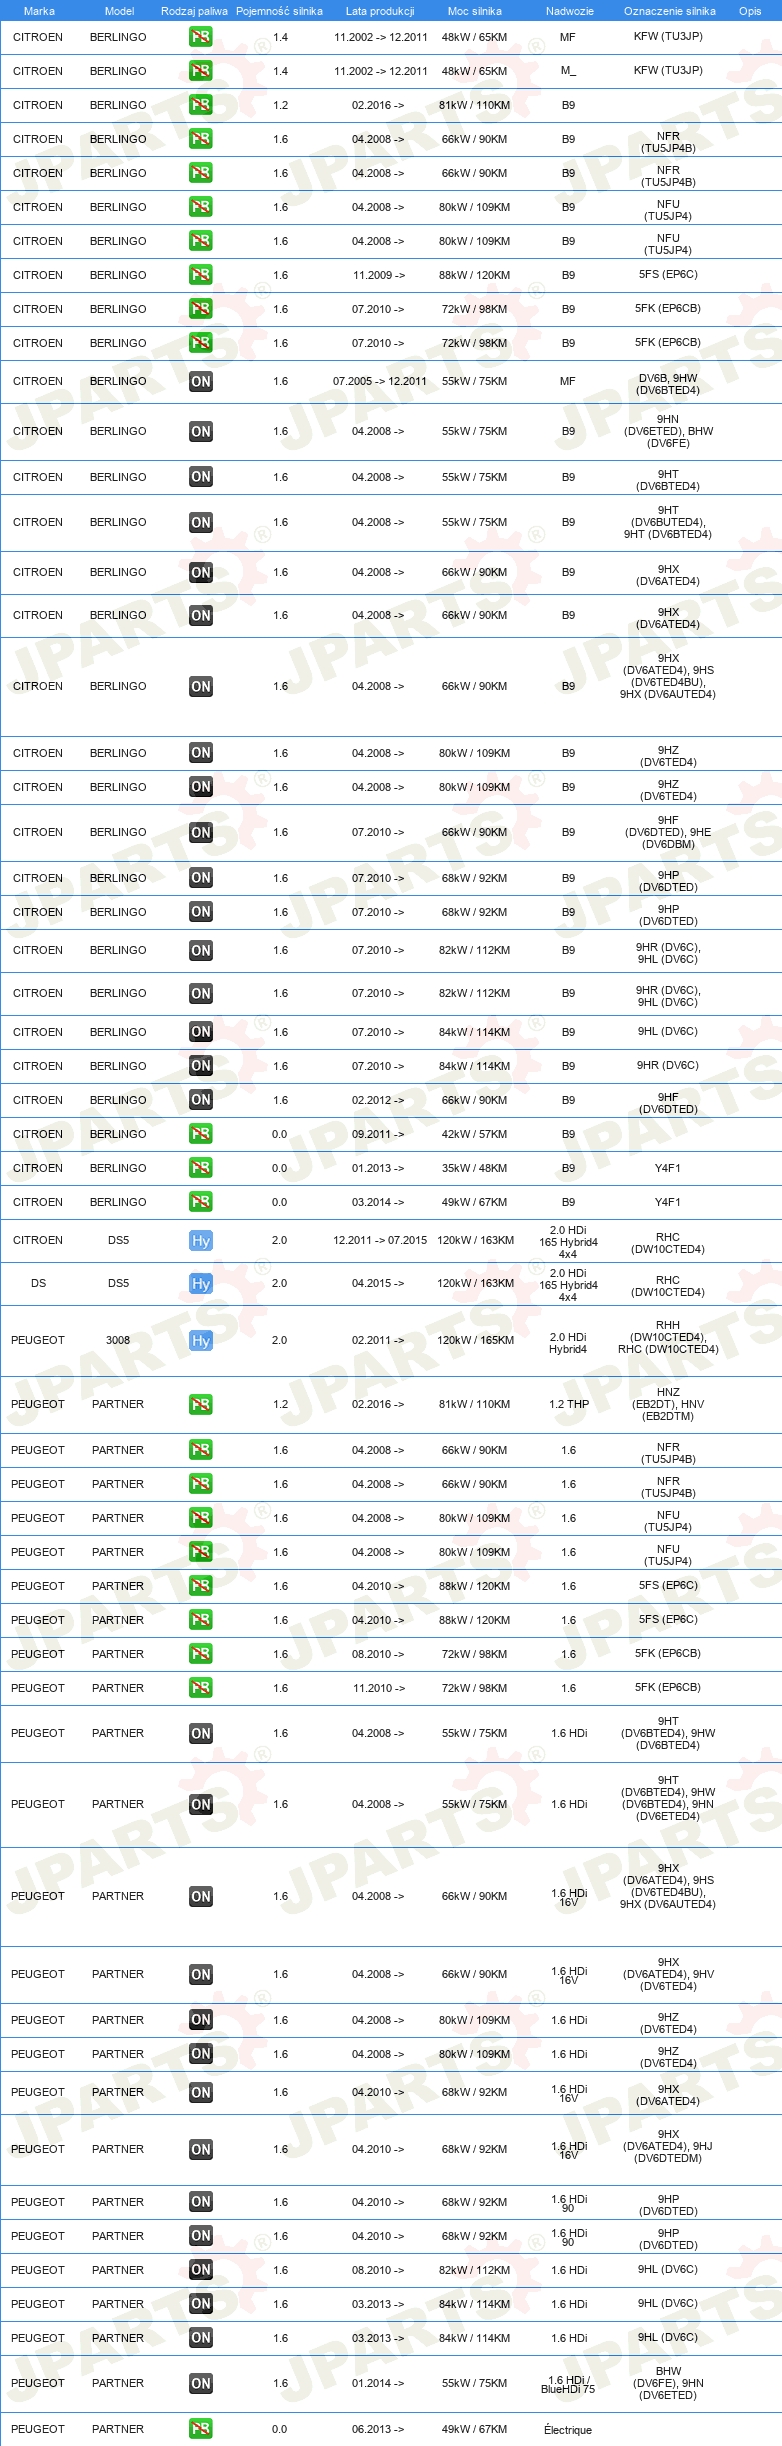The image size is (782, 2446).
Task: Click PB icon in the Électrique Partner row
Action: [x=200, y=2429]
